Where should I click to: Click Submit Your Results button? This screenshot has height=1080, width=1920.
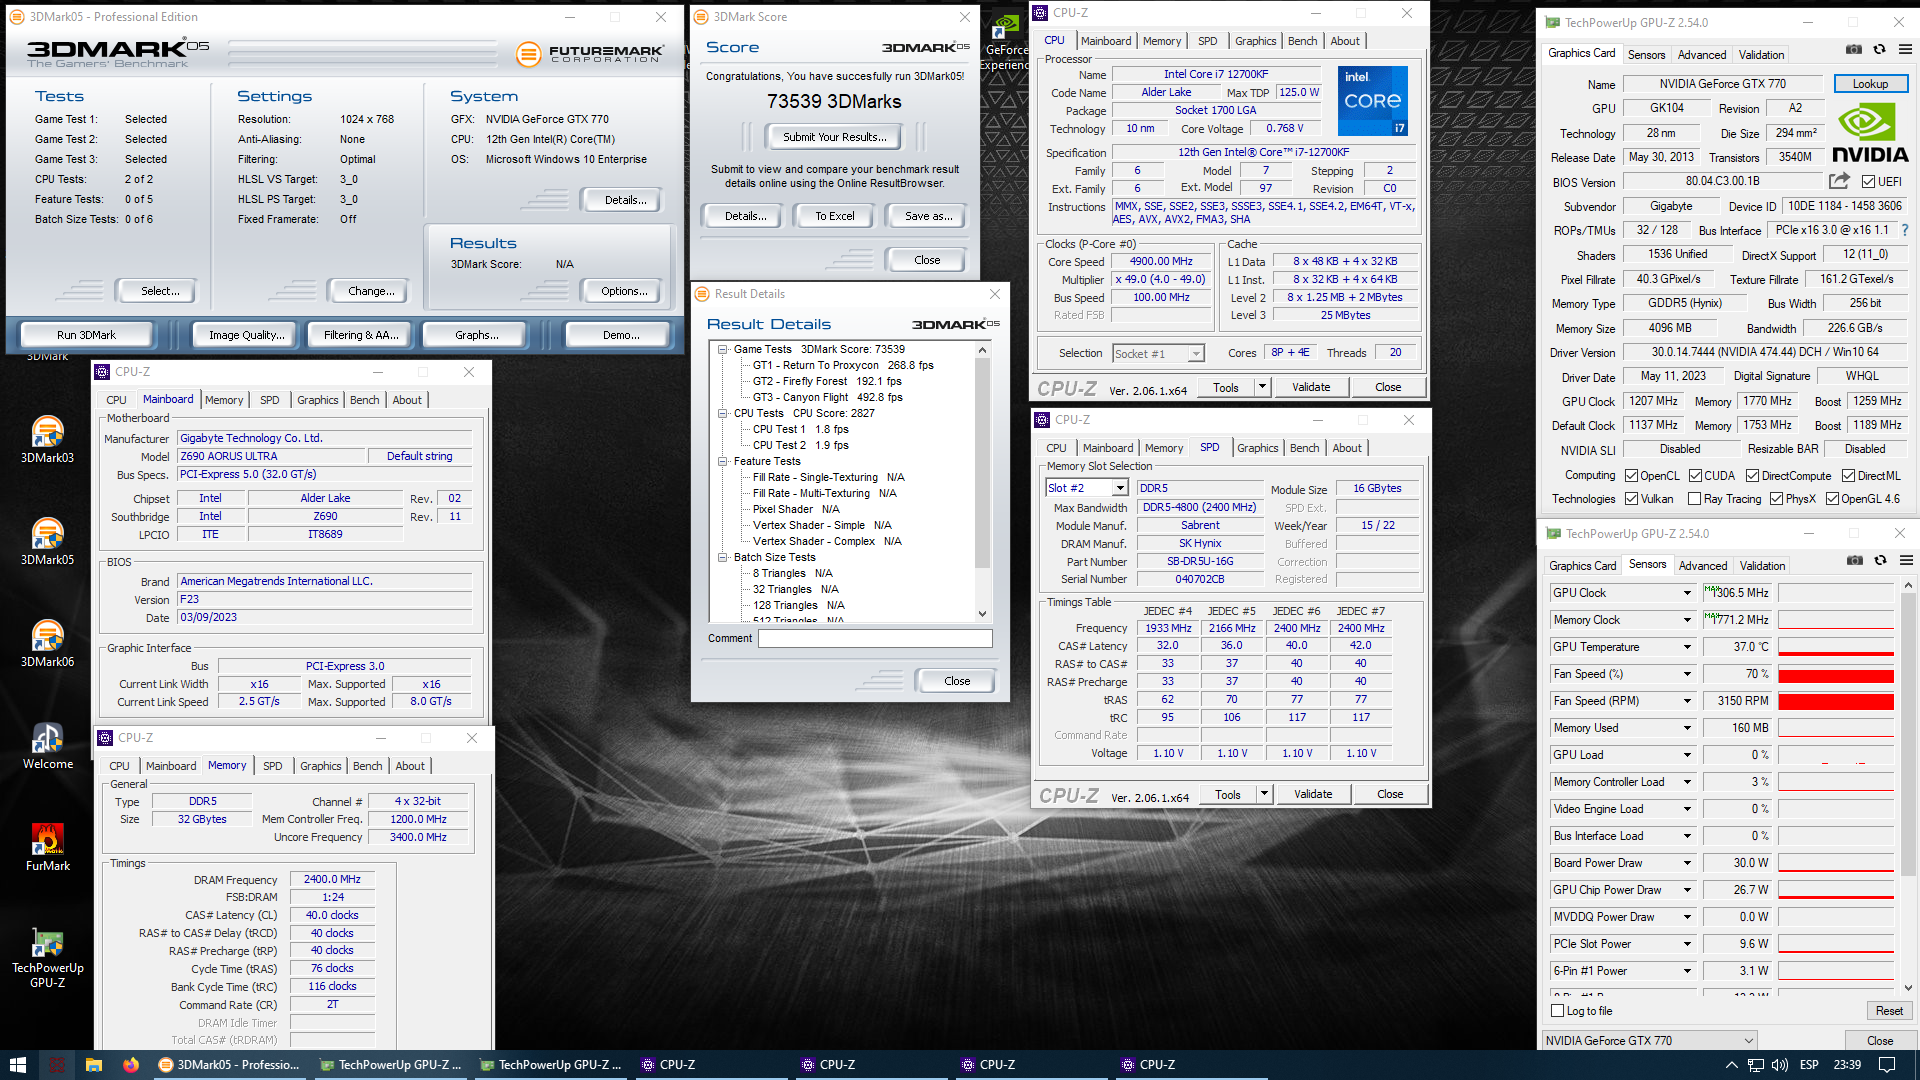click(834, 137)
